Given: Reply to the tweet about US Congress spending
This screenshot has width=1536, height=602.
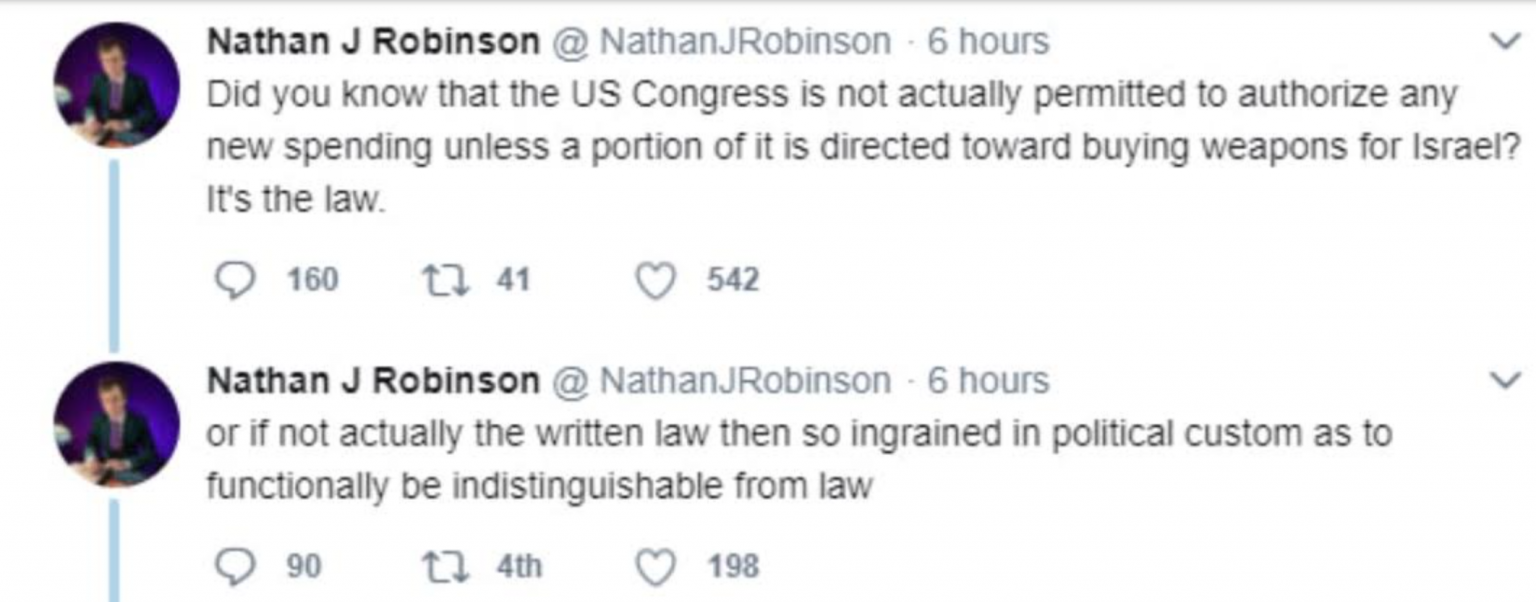Looking at the screenshot, I should [x=235, y=280].
